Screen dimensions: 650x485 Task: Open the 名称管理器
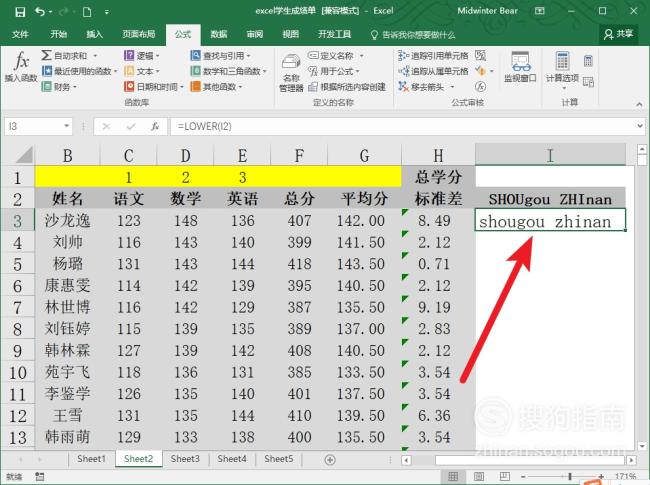point(291,72)
